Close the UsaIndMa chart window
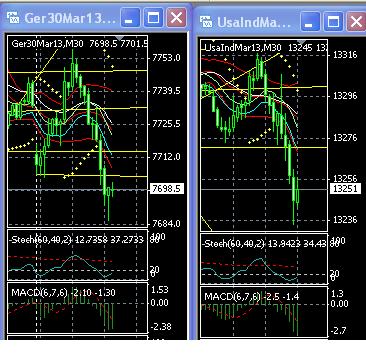Image resolution: width=366 pixels, height=361 pixels. point(356,22)
